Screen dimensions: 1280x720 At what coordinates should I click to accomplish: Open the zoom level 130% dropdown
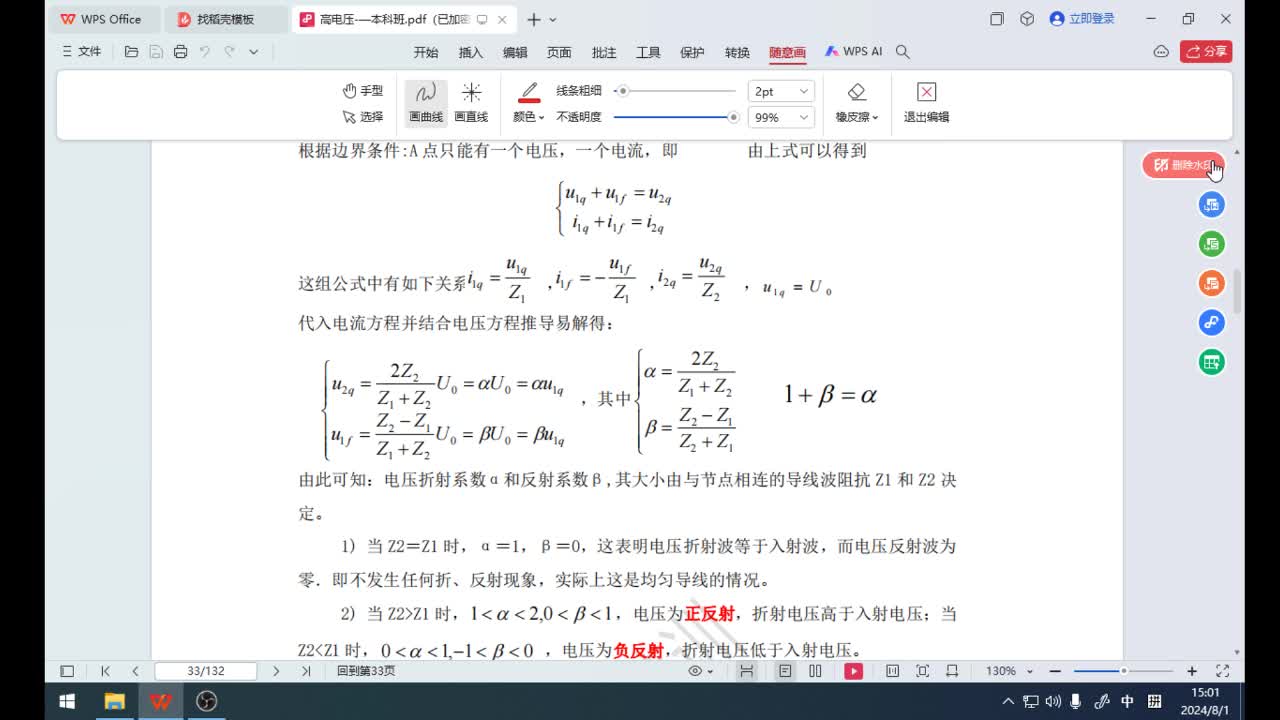pyautogui.click(x=1008, y=671)
